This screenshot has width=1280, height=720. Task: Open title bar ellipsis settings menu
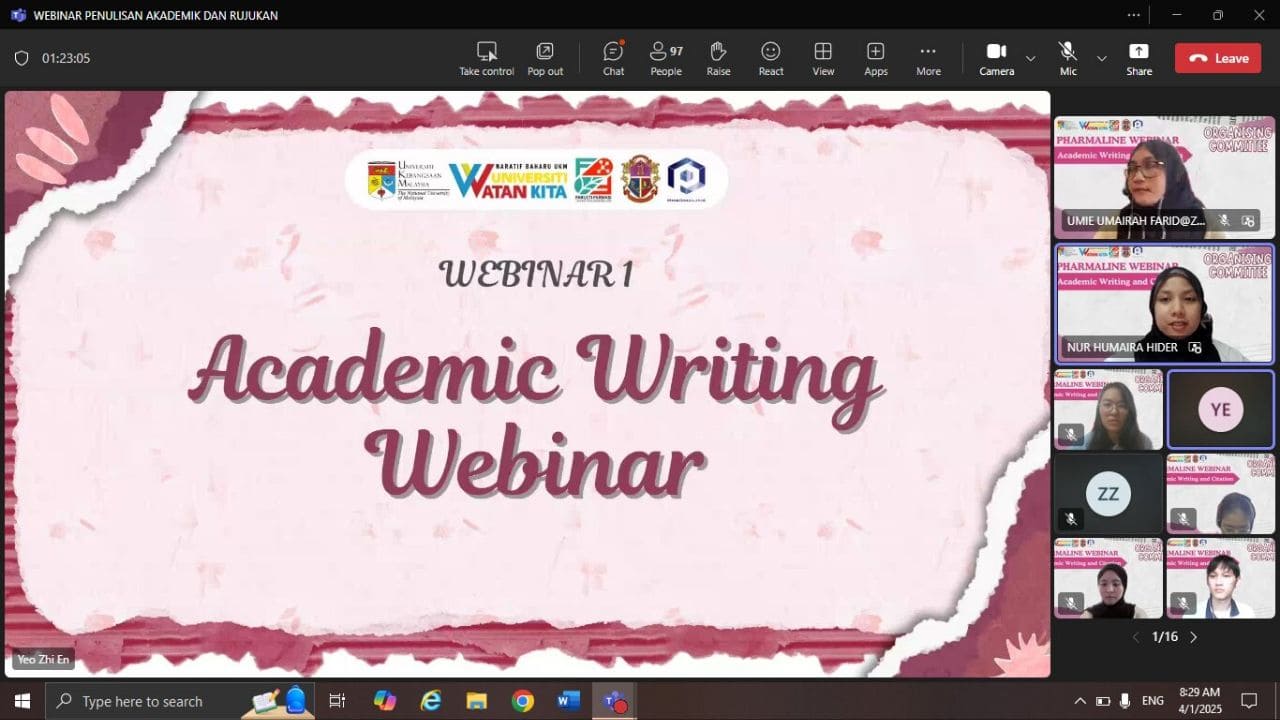coord(1133,15)
